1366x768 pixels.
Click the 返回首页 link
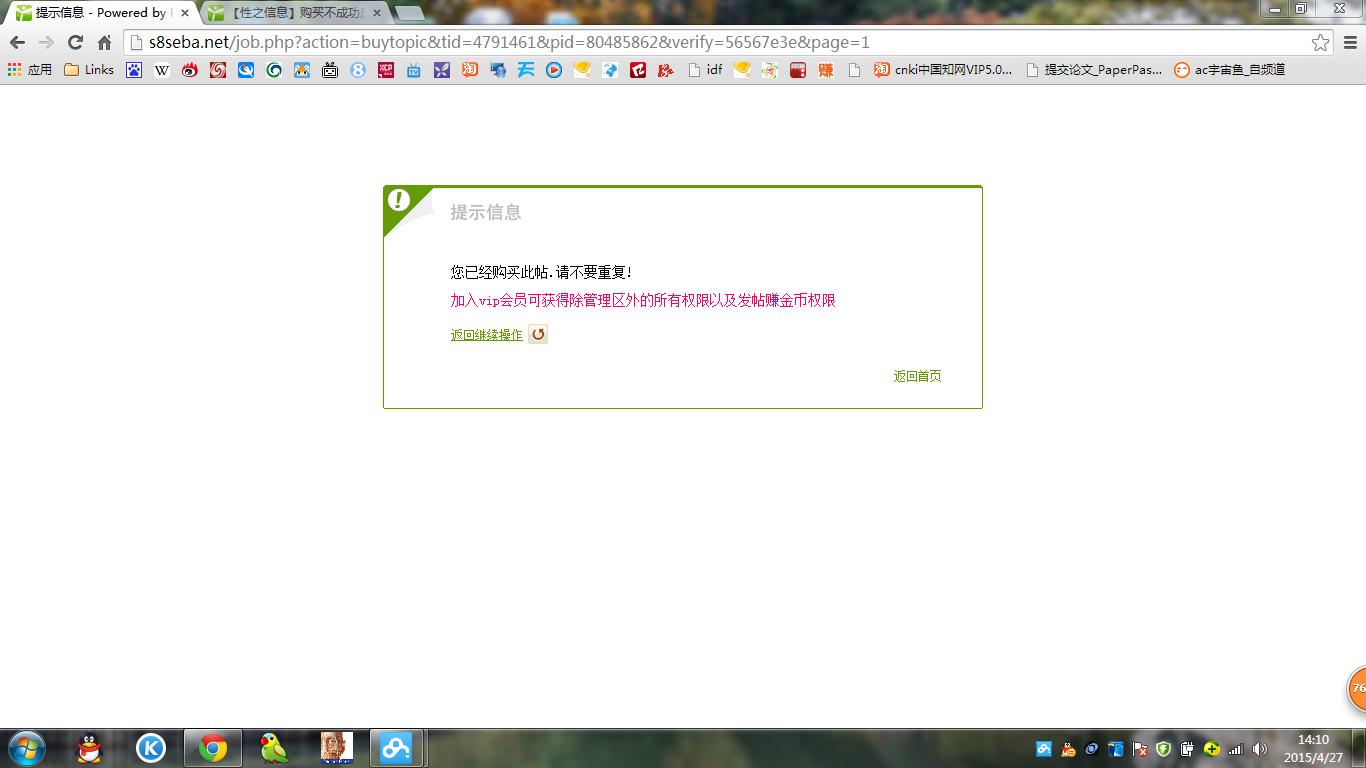(916, 375)
